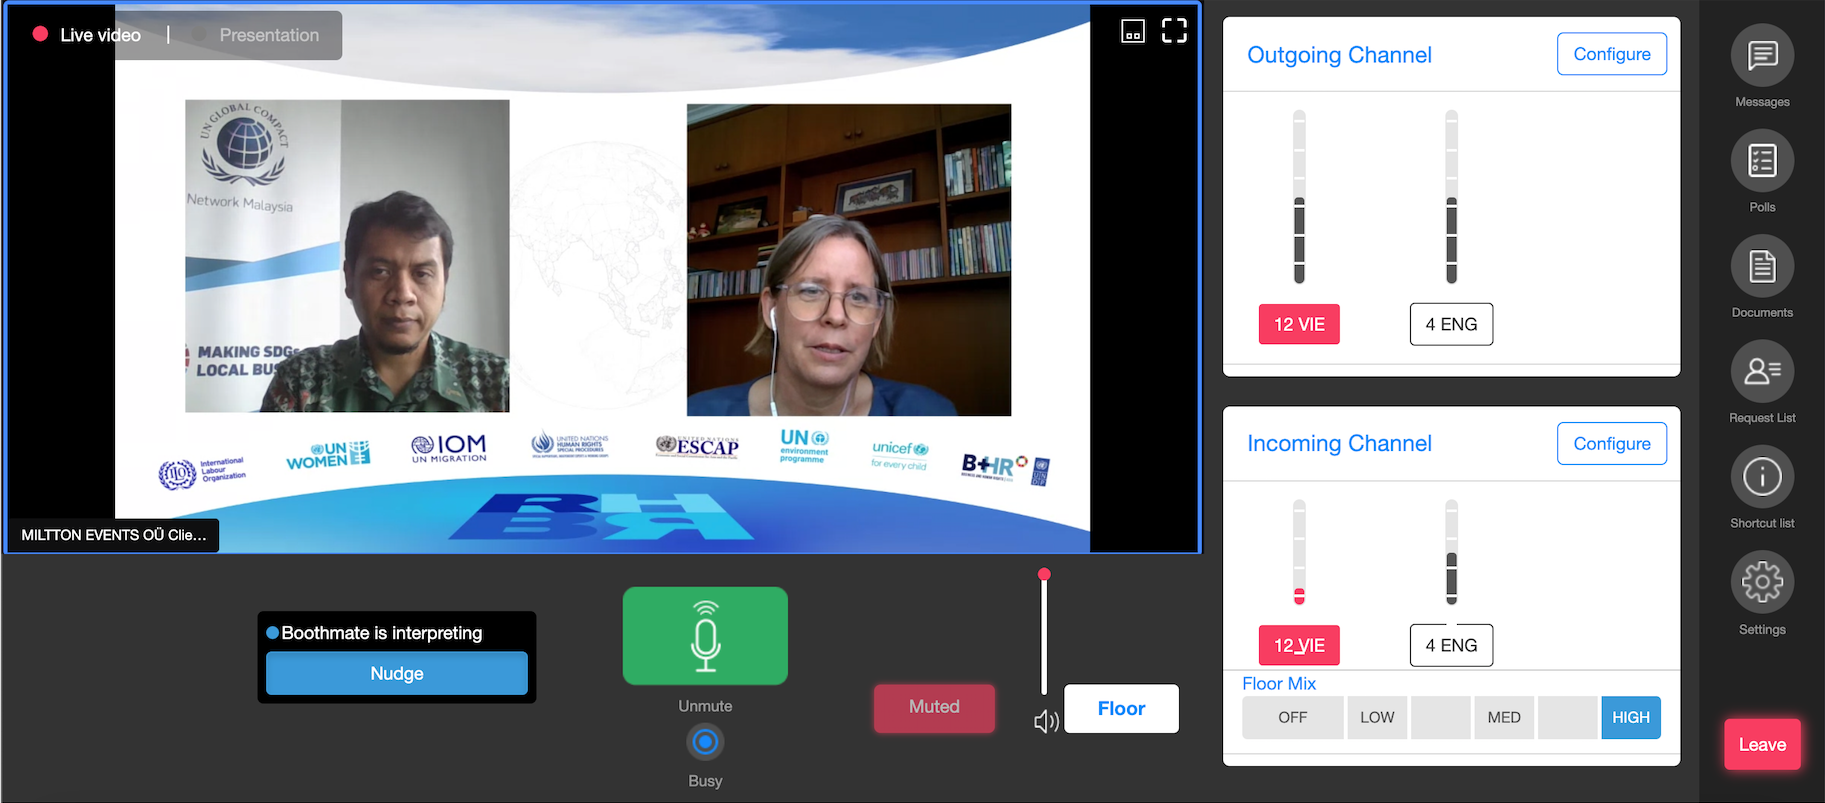1825x803 pixels.
Task: Select the Live video tab
Action: click(99, 35)
